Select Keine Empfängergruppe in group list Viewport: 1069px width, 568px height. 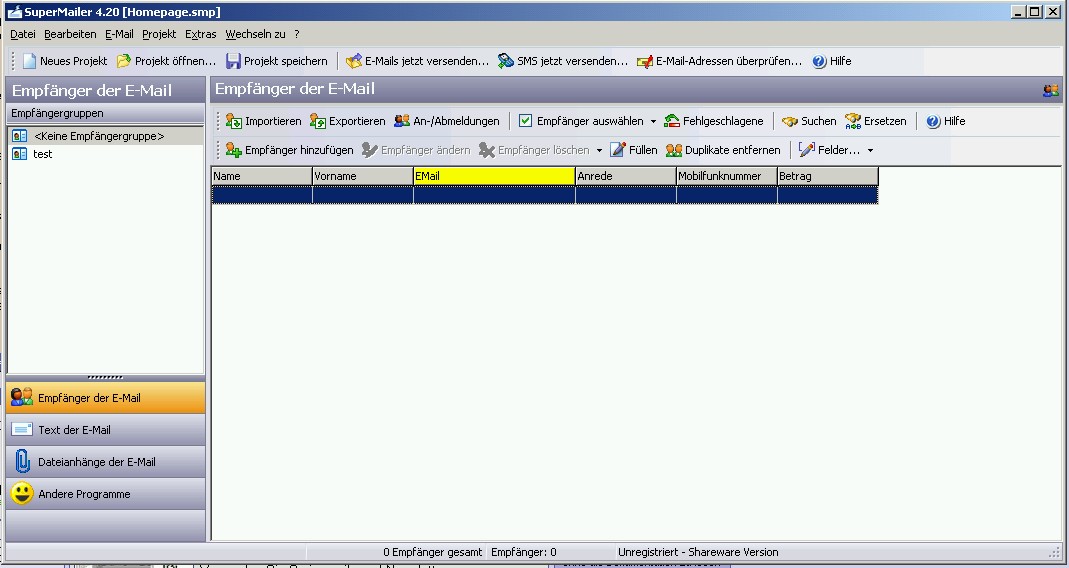(106, 136)
